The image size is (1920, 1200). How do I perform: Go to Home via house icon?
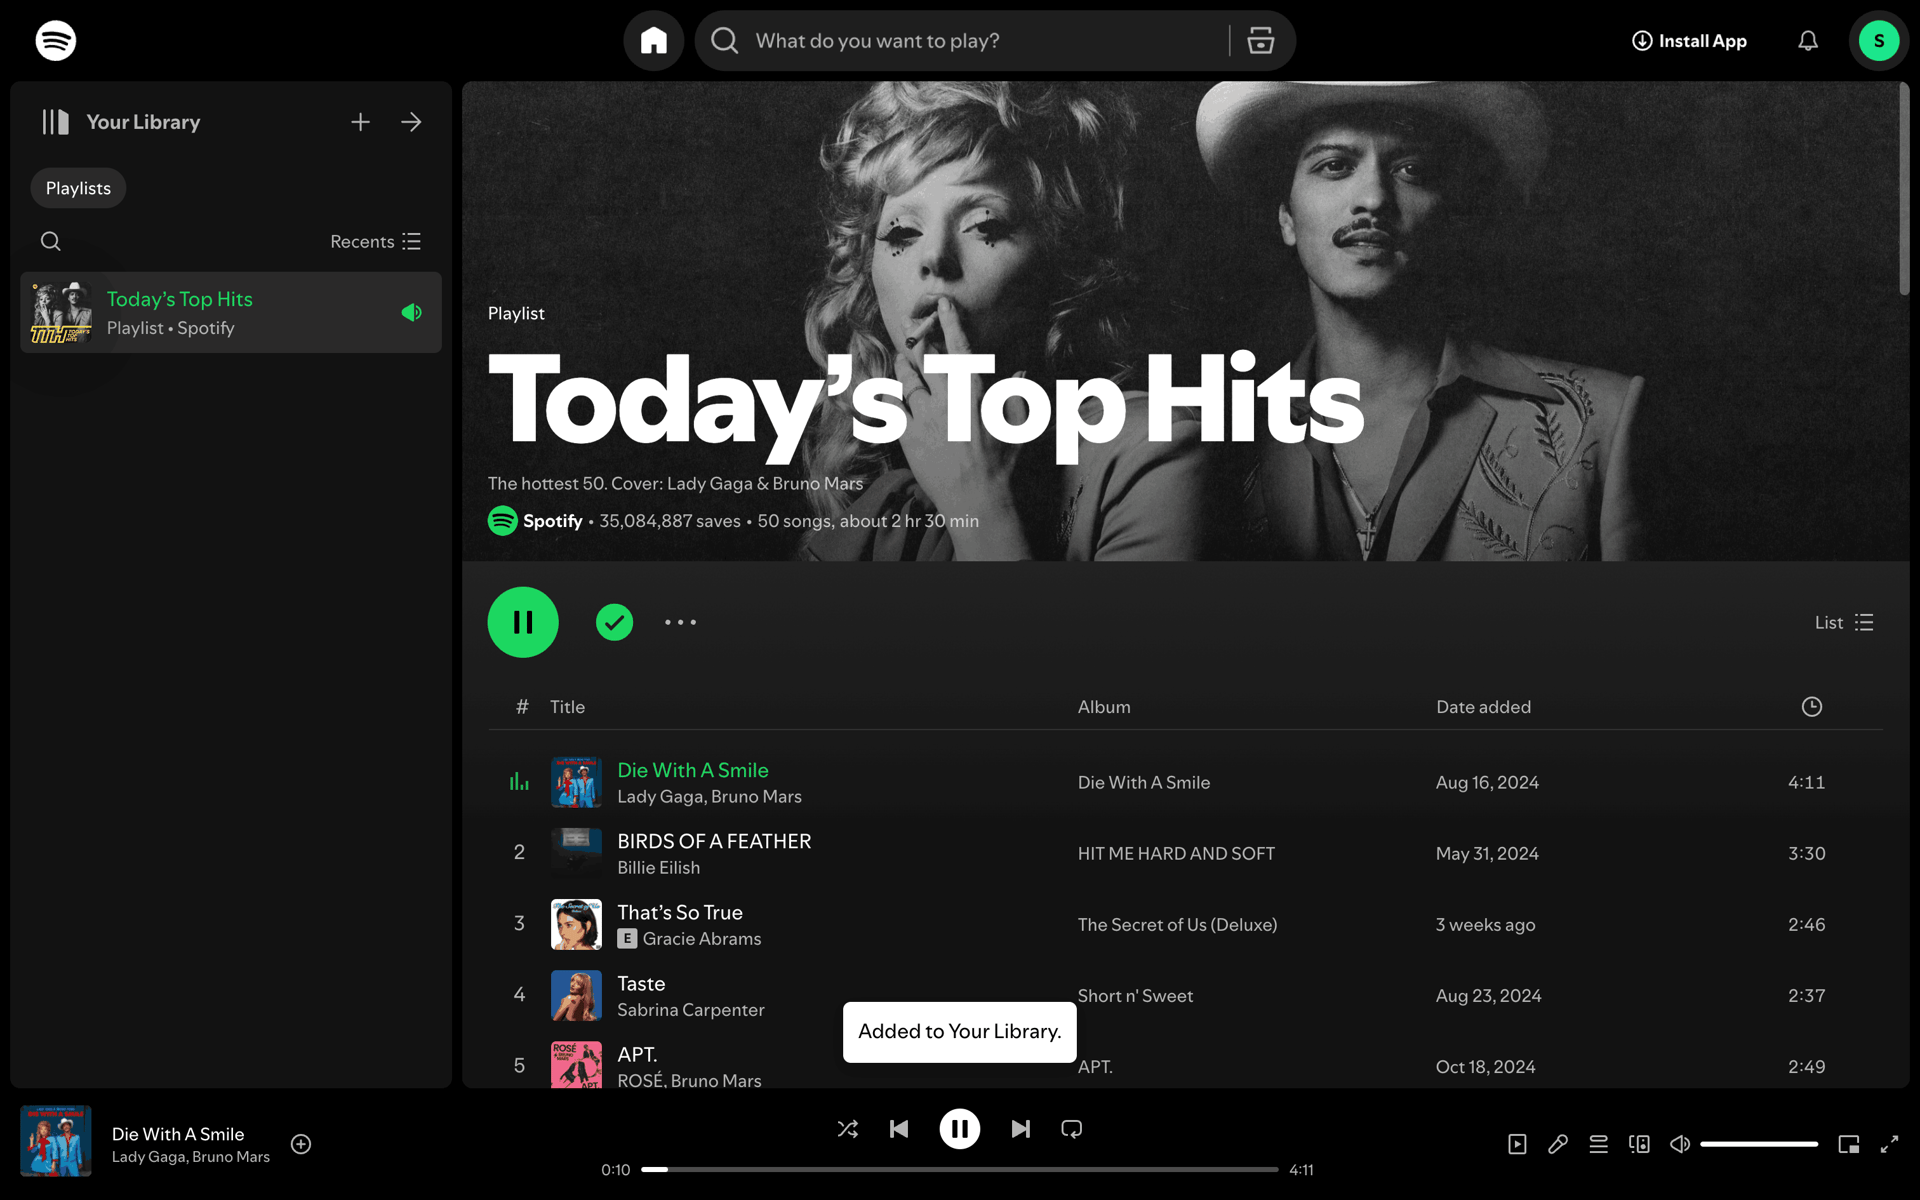click(654, 41)
